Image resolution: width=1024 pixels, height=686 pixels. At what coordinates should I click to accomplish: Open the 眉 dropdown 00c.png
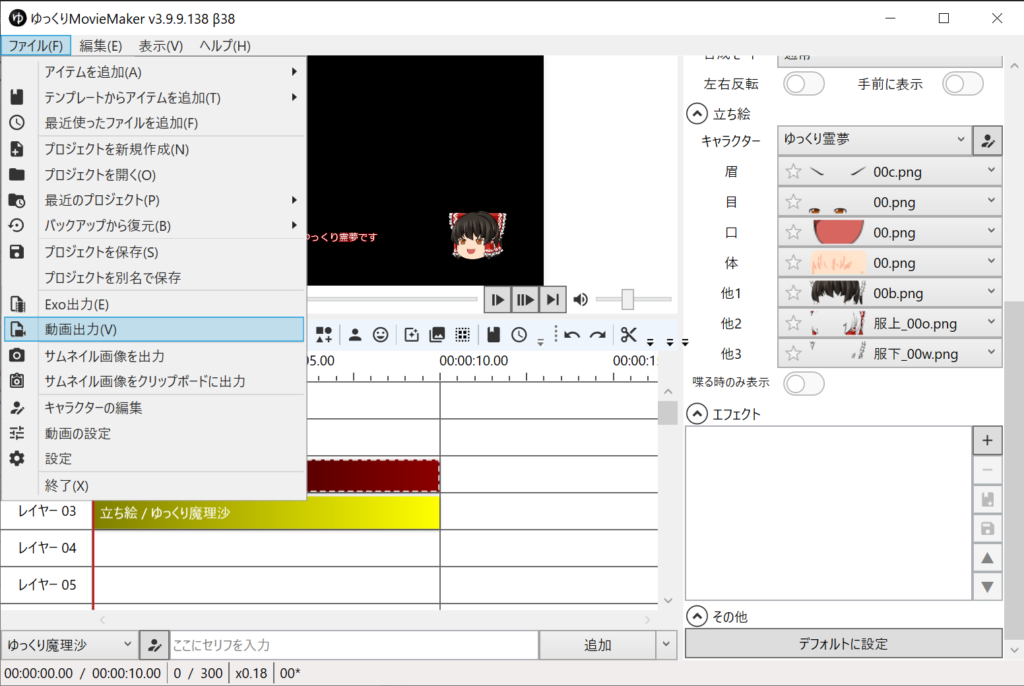pos(889,172)
